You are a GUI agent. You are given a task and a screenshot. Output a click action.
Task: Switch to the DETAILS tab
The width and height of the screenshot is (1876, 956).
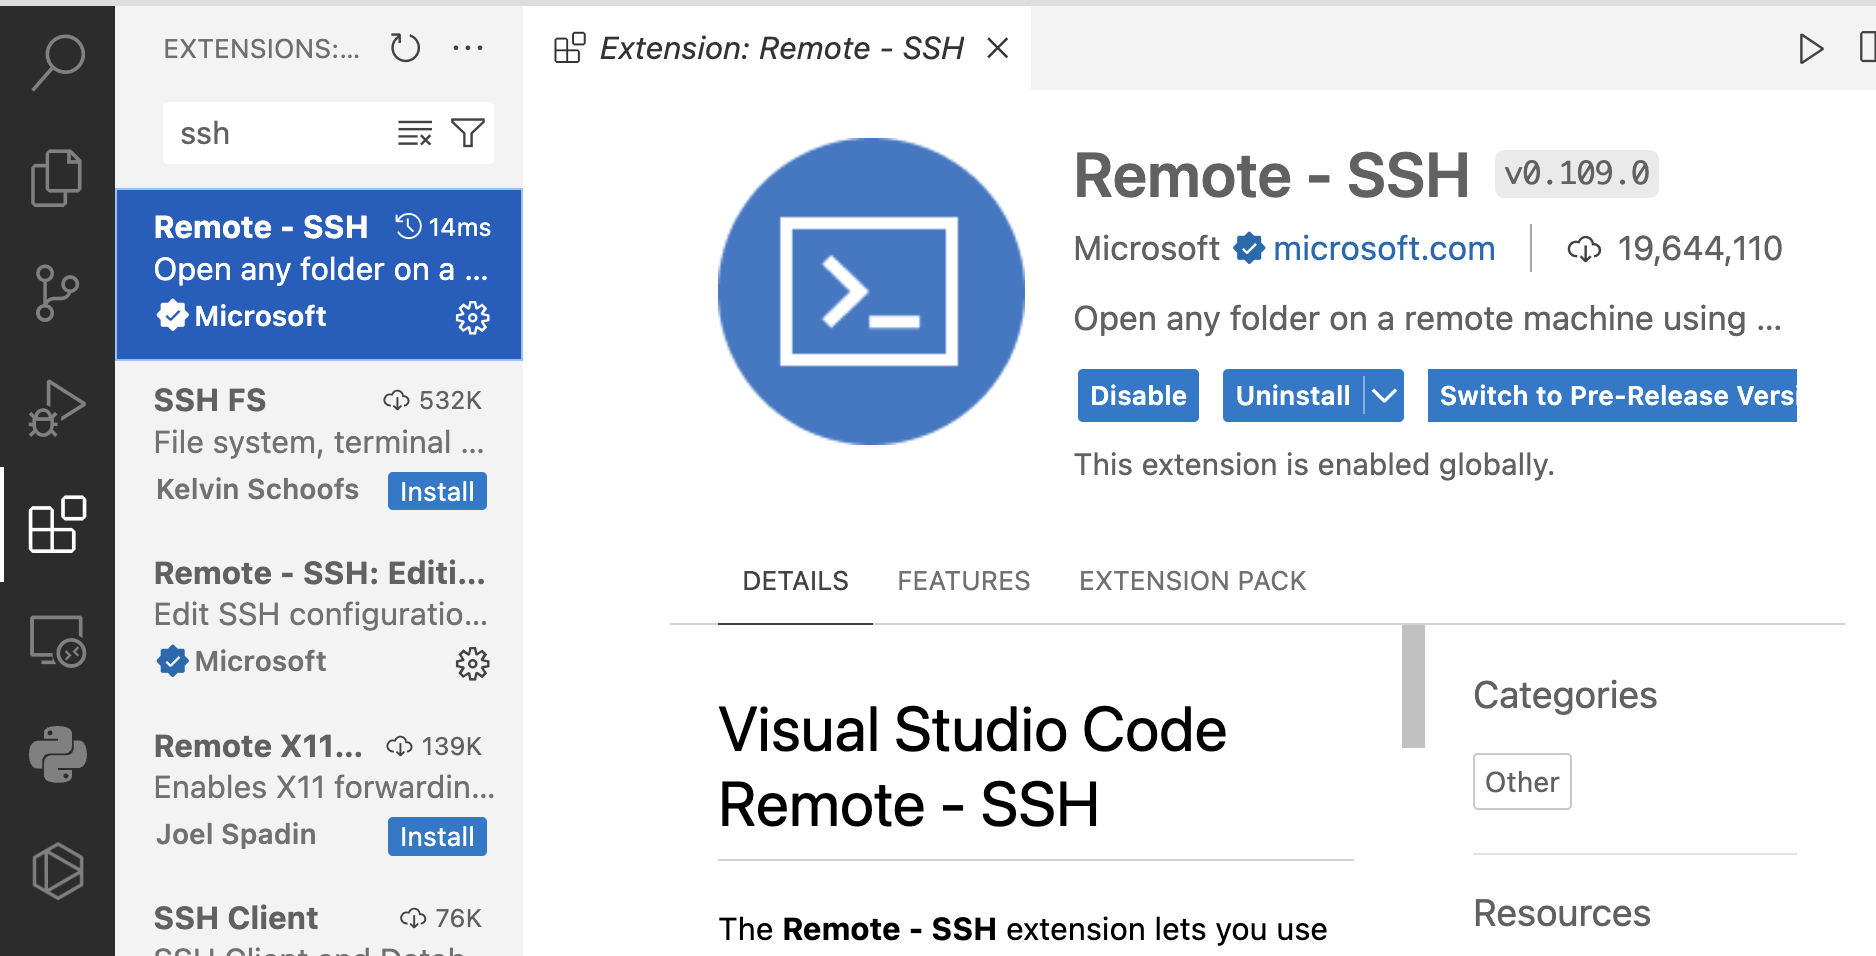795,581
